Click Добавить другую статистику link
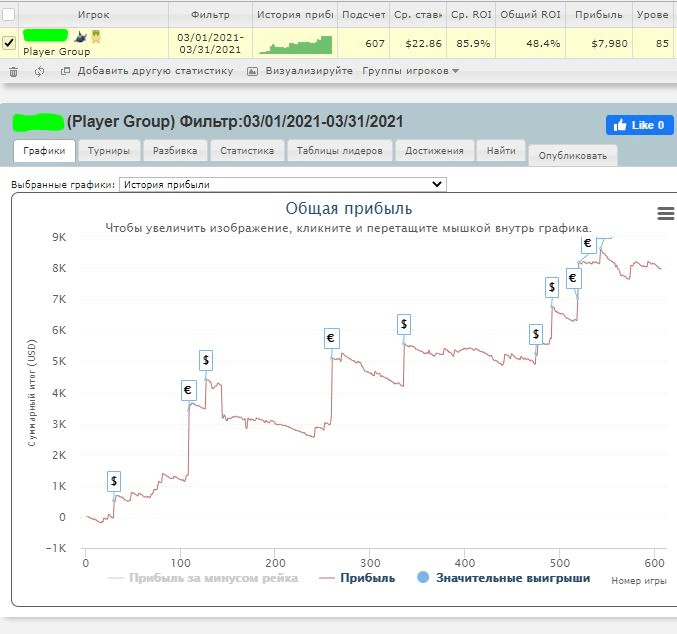Viewport: 677px width, 634px height. tap(147, 71)
